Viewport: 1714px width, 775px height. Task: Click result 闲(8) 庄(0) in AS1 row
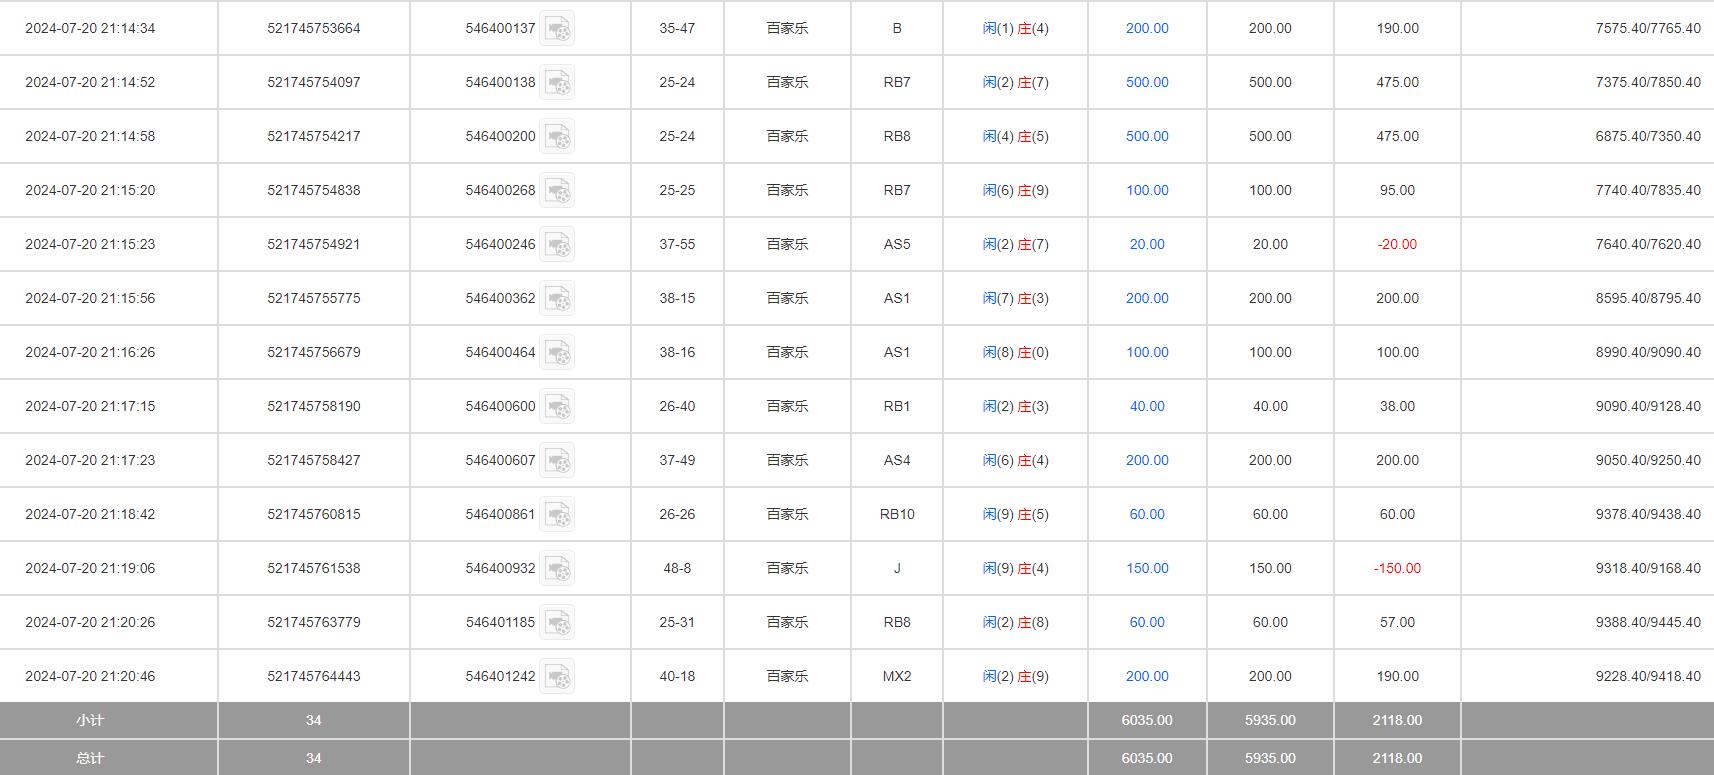click(1015, 353)
